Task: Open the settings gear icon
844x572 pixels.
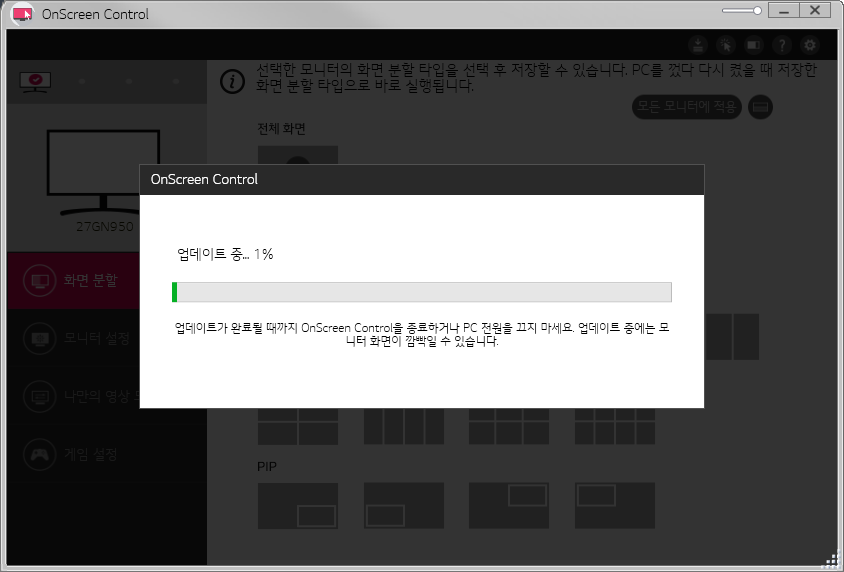Action: coord(810,45)
